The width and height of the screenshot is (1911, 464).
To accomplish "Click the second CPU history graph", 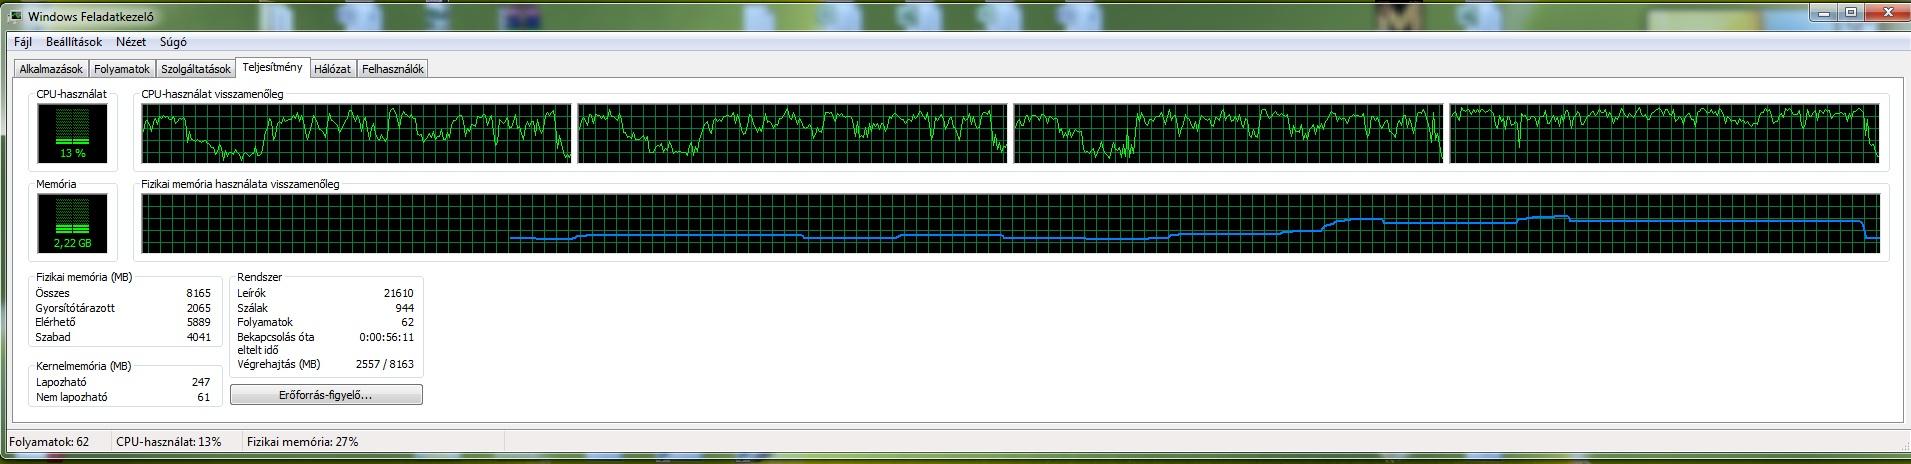I will coord(793,133).
